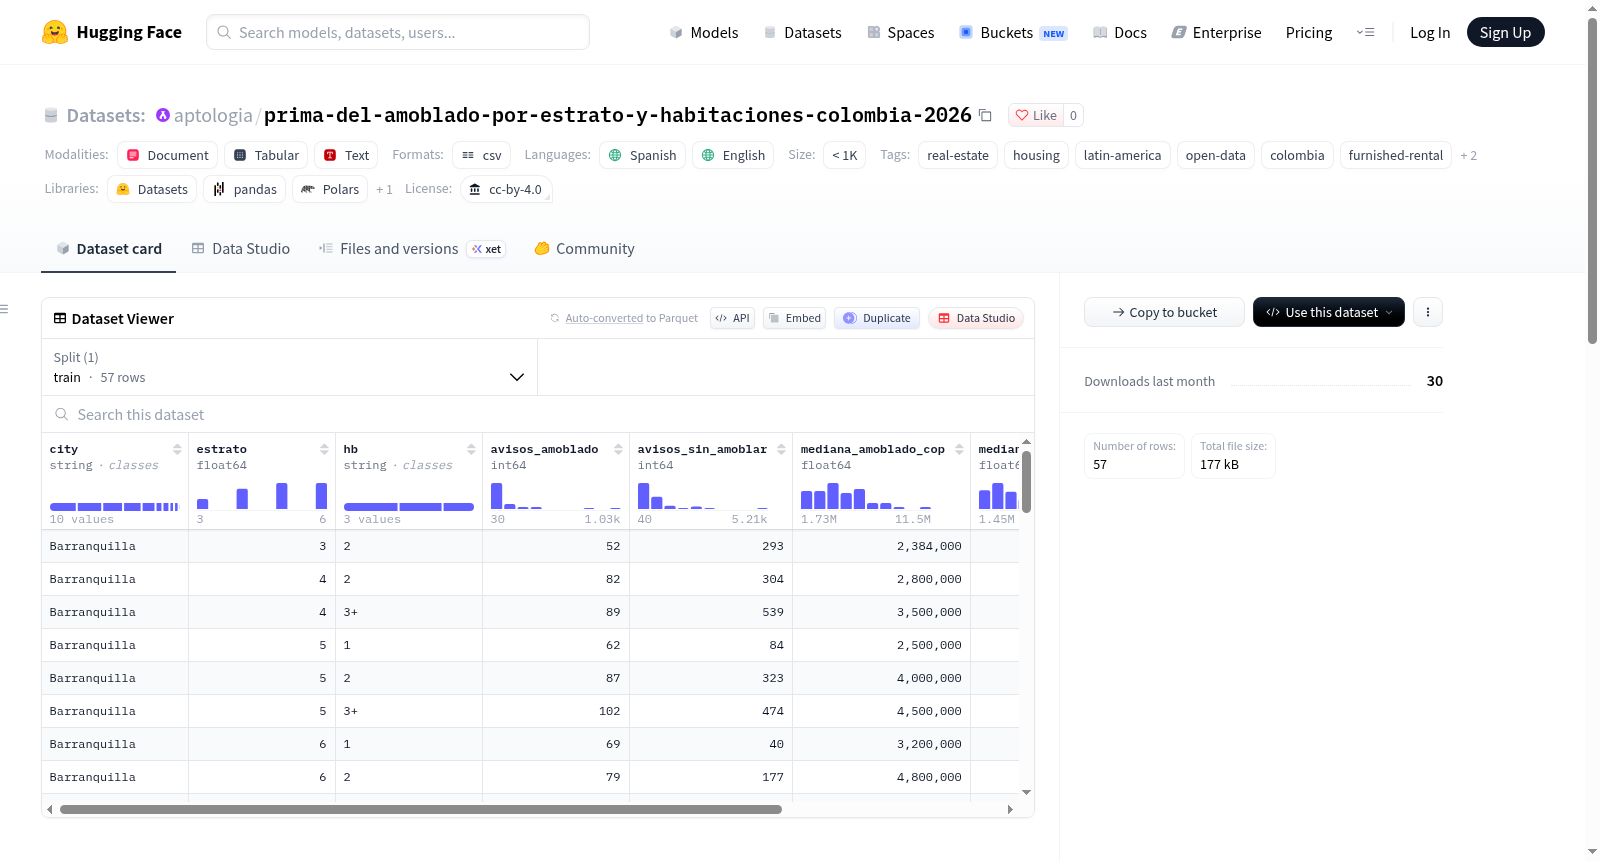This screenshot has height=861, width=1600.
Task: Open the Use this dataset dropdown
Action: pos(1329,312)
